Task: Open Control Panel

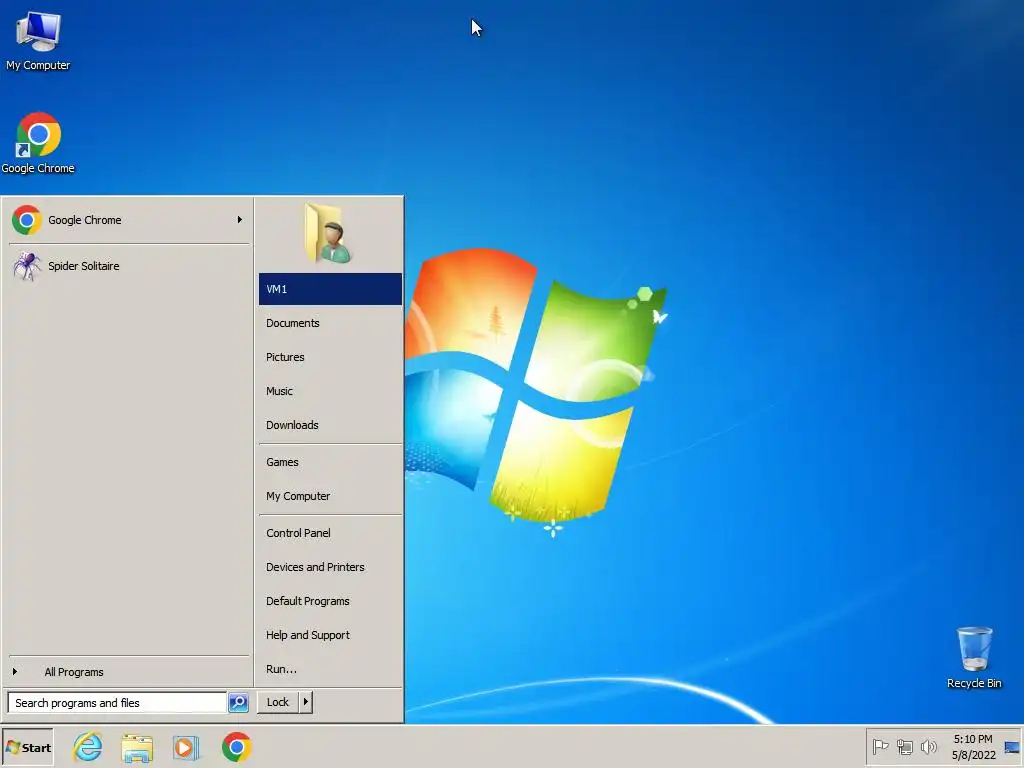Action: 330,533
